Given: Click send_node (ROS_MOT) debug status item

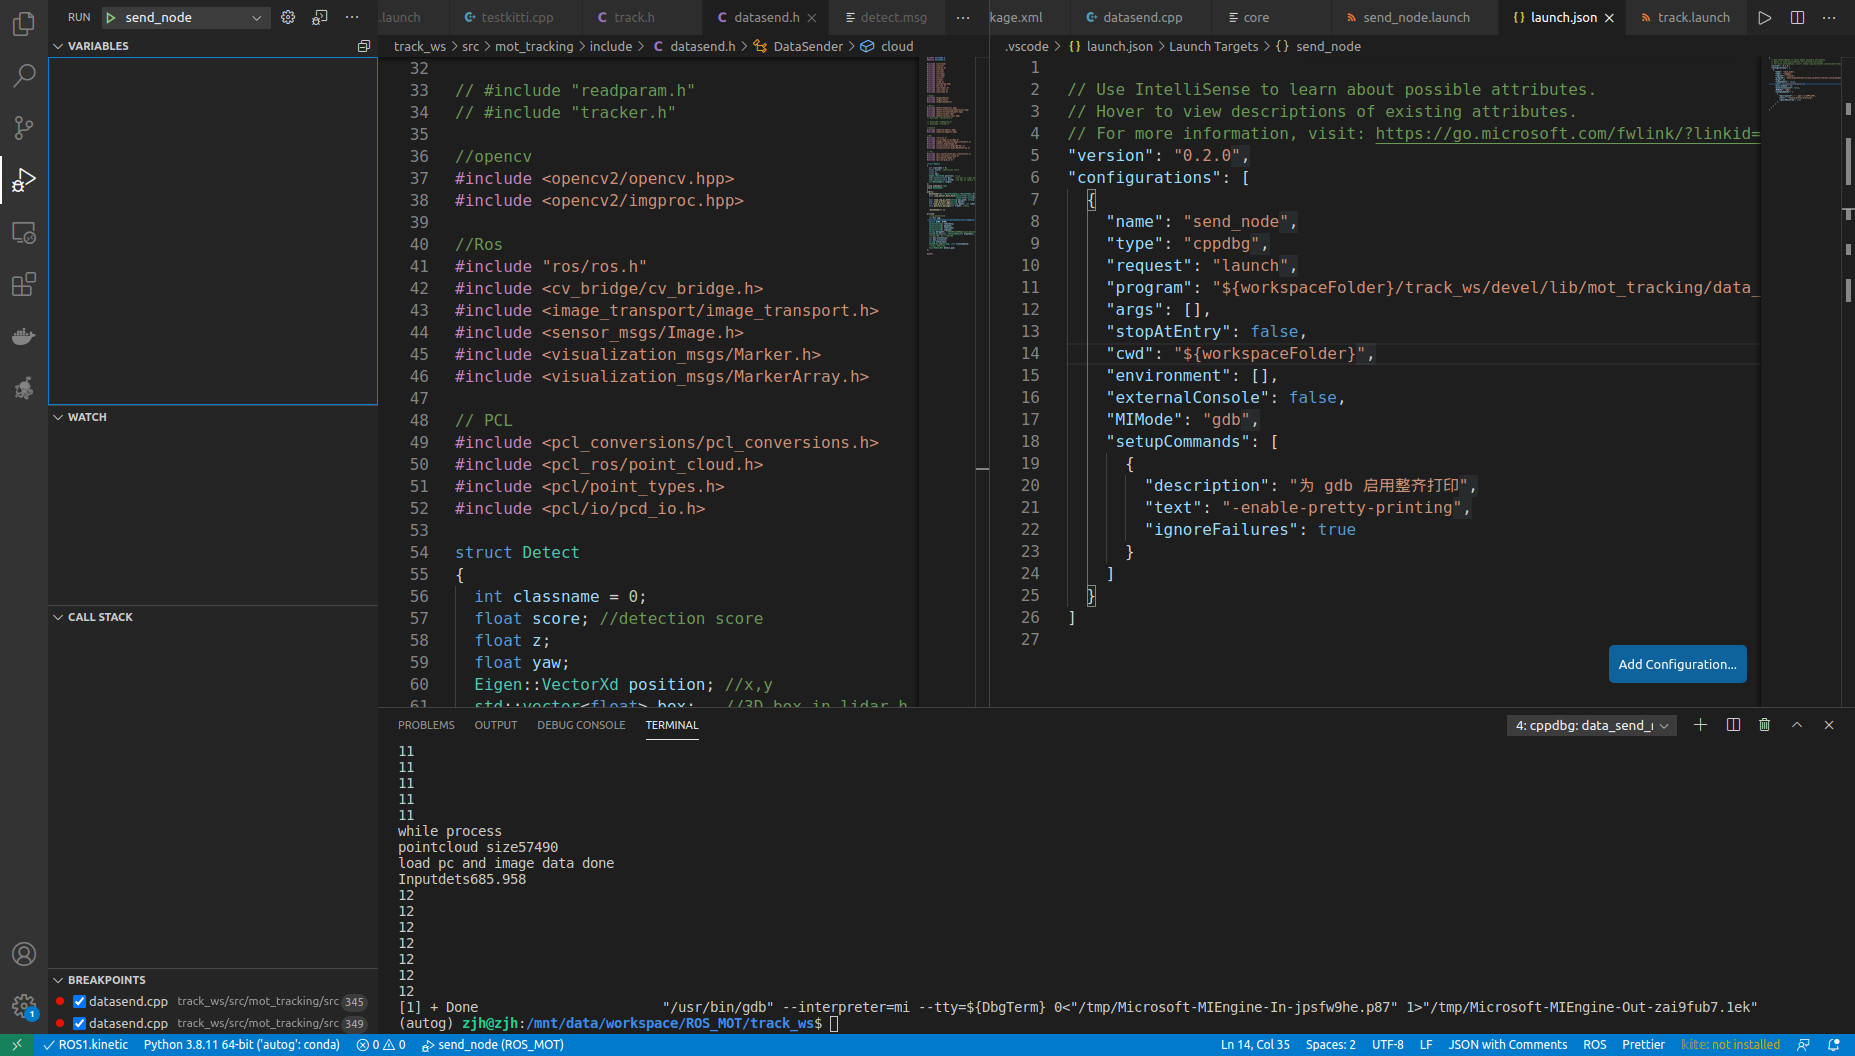Looking at the screenshot, I should click(492, 1045).
